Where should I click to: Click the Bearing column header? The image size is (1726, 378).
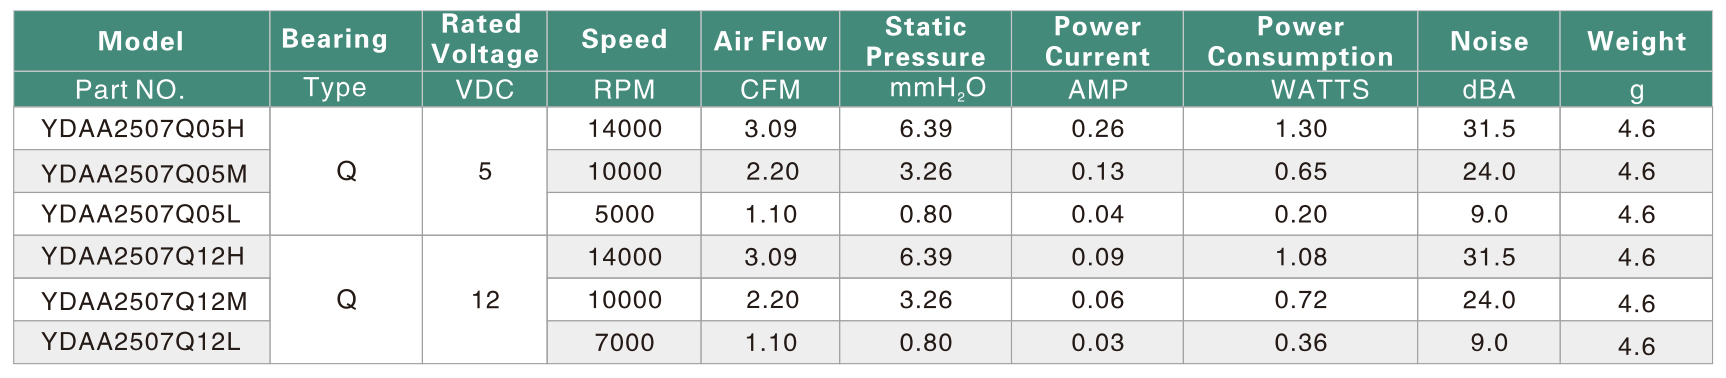pos(335,39)
